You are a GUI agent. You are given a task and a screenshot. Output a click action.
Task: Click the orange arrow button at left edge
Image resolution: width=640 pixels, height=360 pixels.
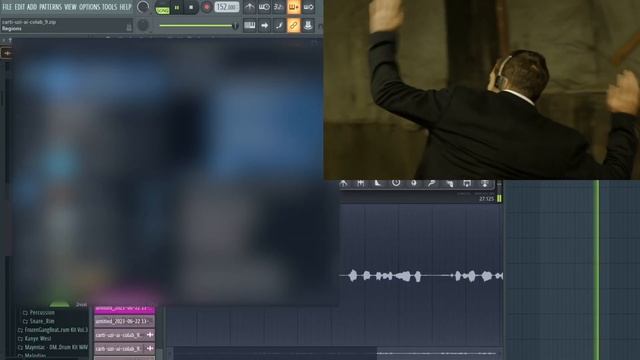click(x=7, y=53)
